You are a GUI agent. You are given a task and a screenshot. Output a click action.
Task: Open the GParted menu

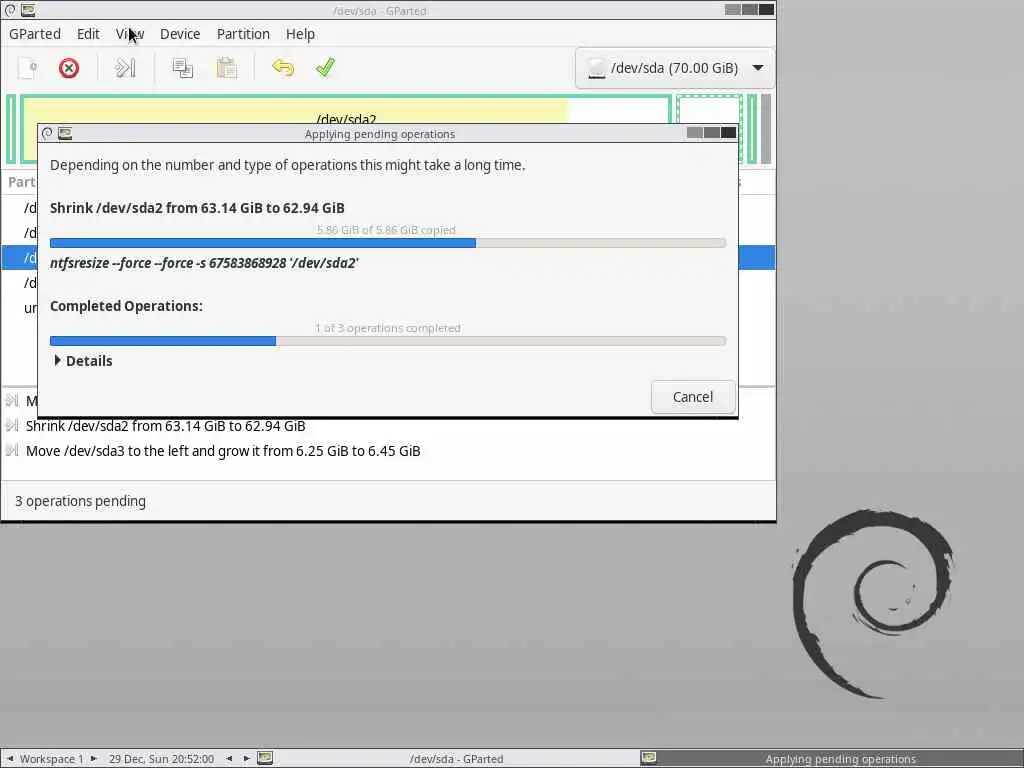(x=35, y=34)
